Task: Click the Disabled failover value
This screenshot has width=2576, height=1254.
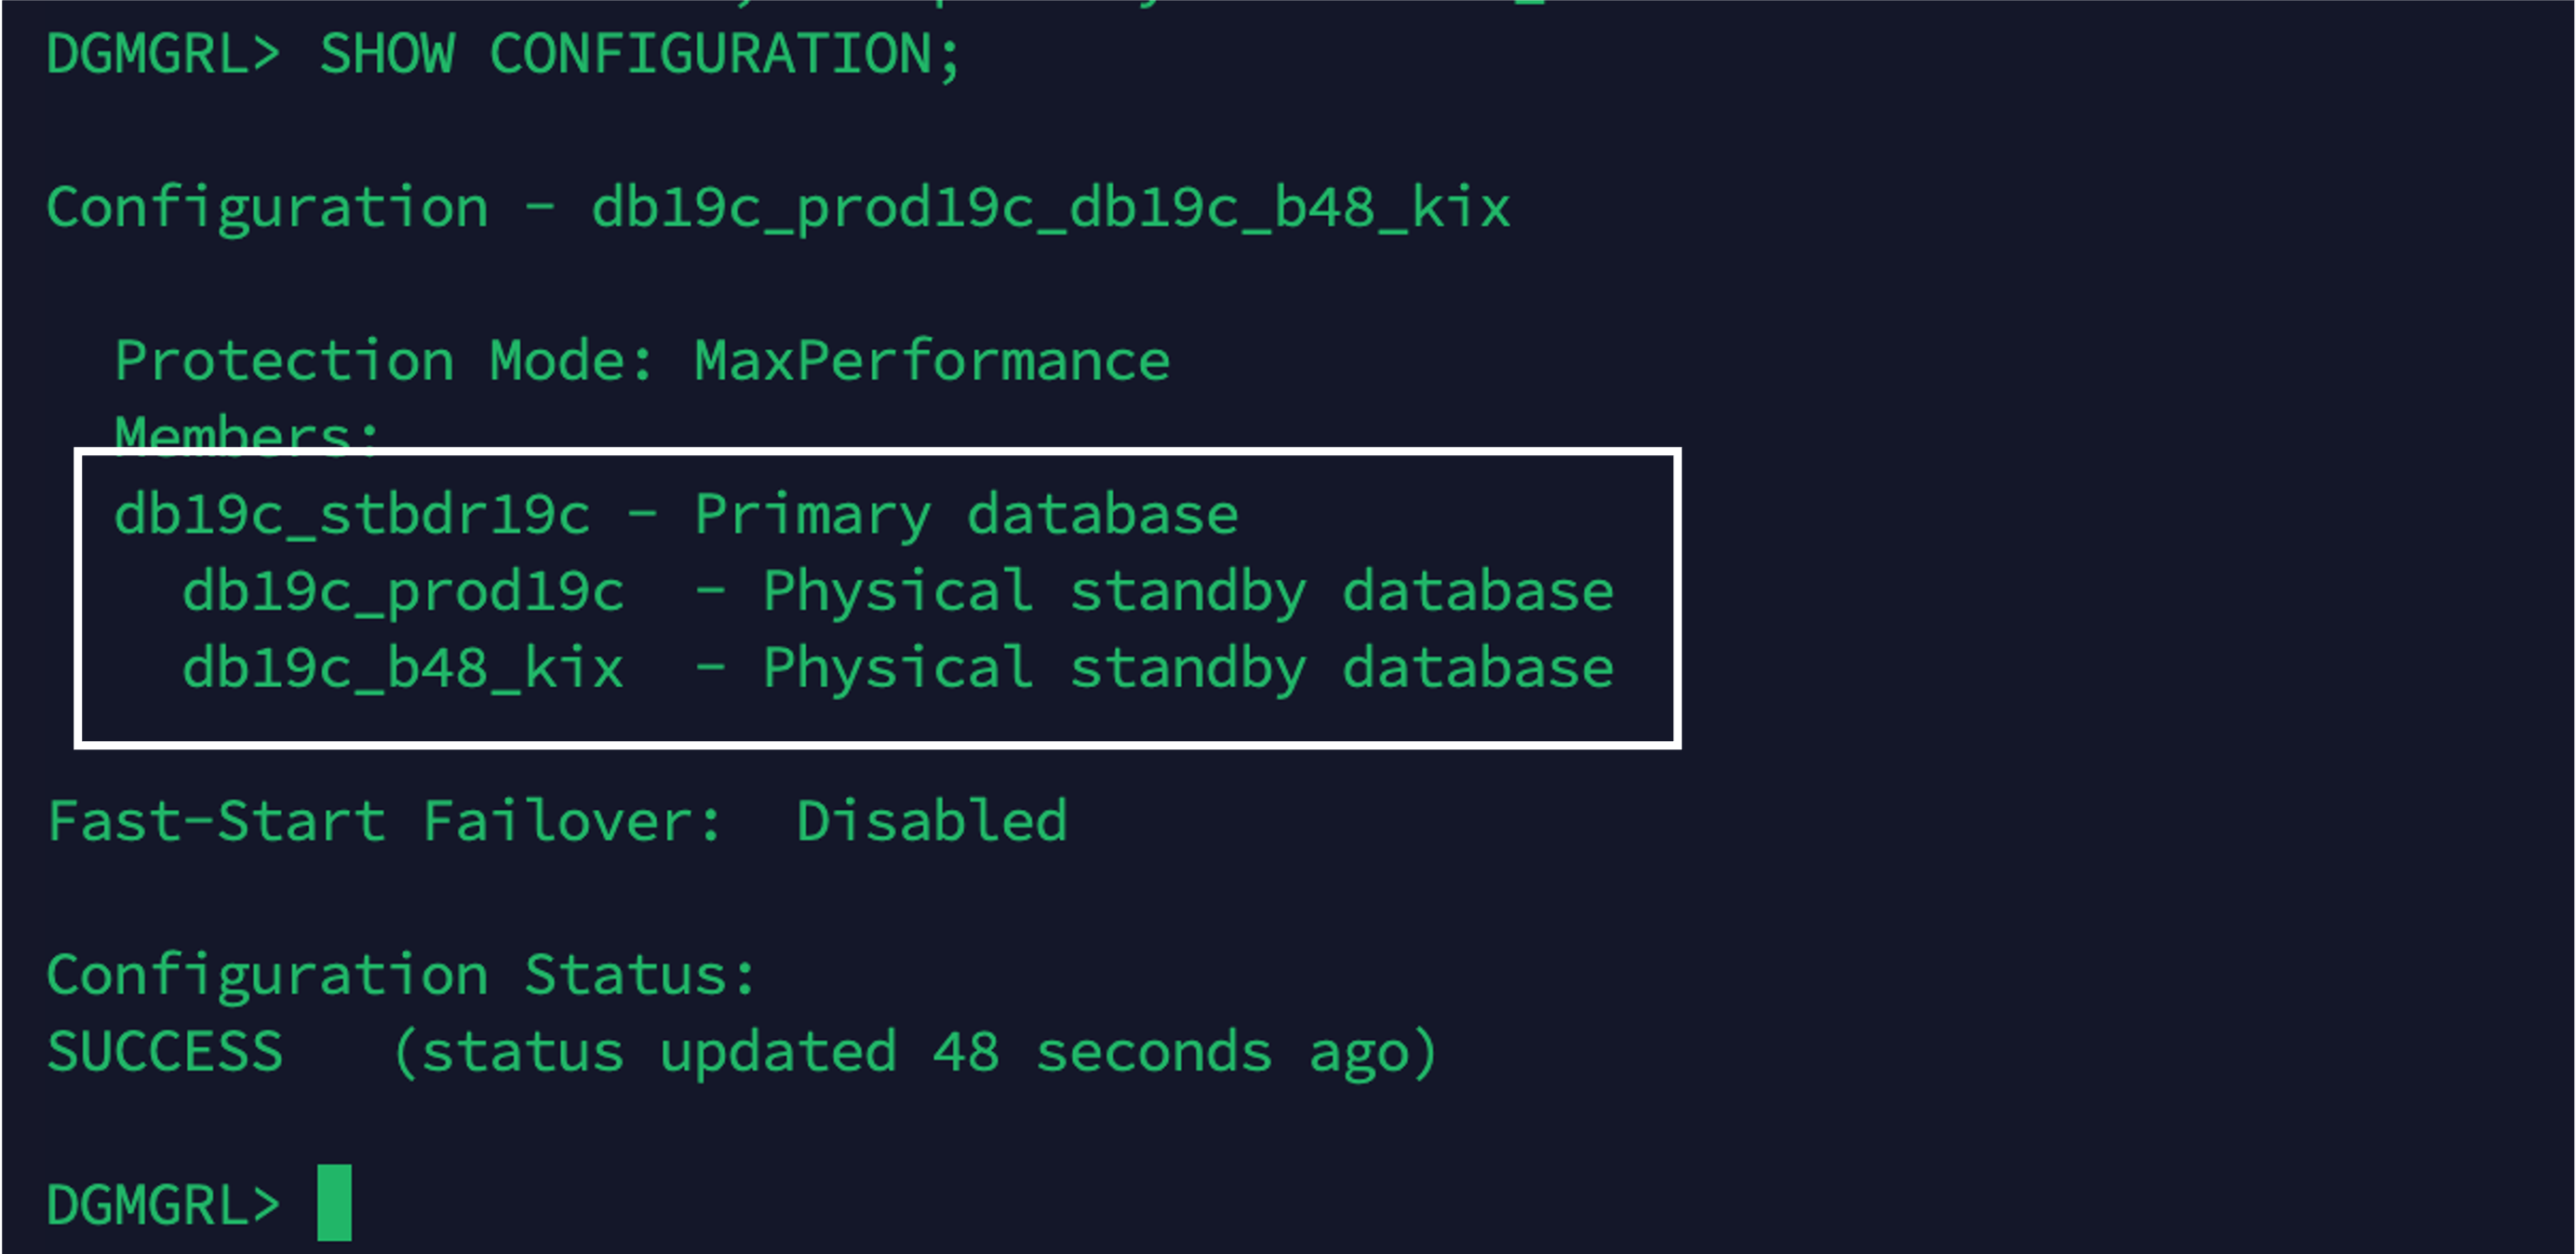Action: tap(931, 822)
